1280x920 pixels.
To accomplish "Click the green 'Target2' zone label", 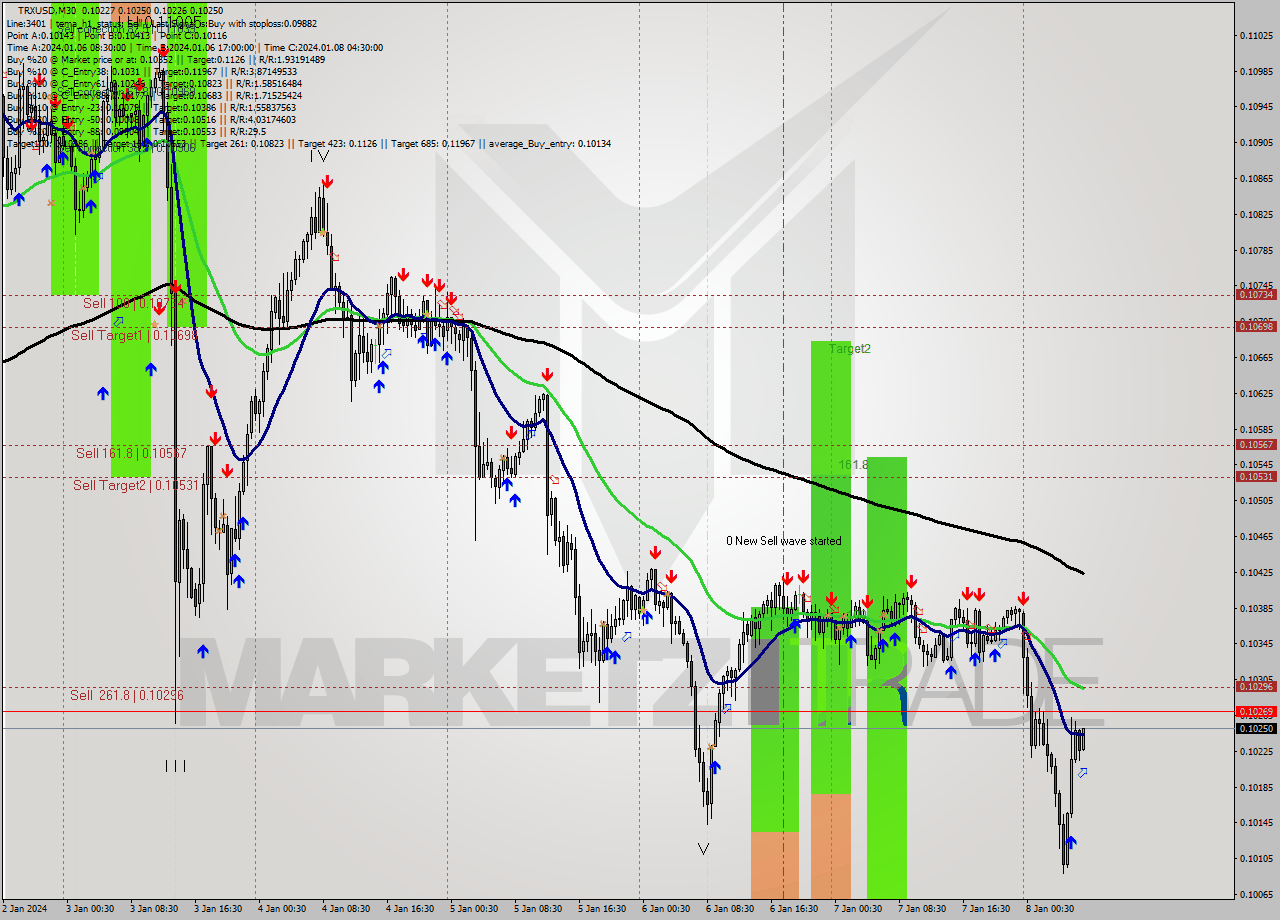I will click(x=849, y=348).
